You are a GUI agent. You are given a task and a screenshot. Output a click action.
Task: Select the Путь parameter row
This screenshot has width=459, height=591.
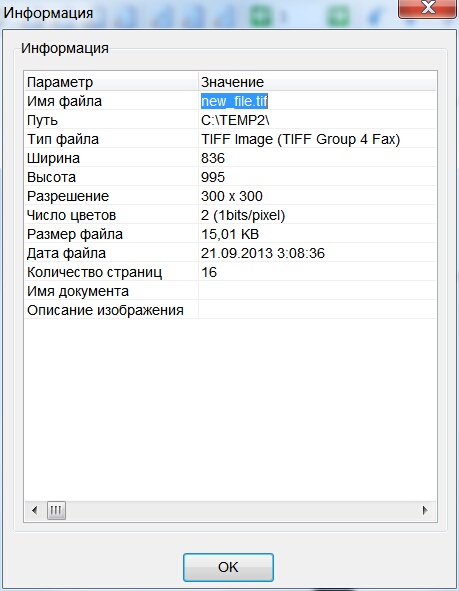(x=230, y=120)
